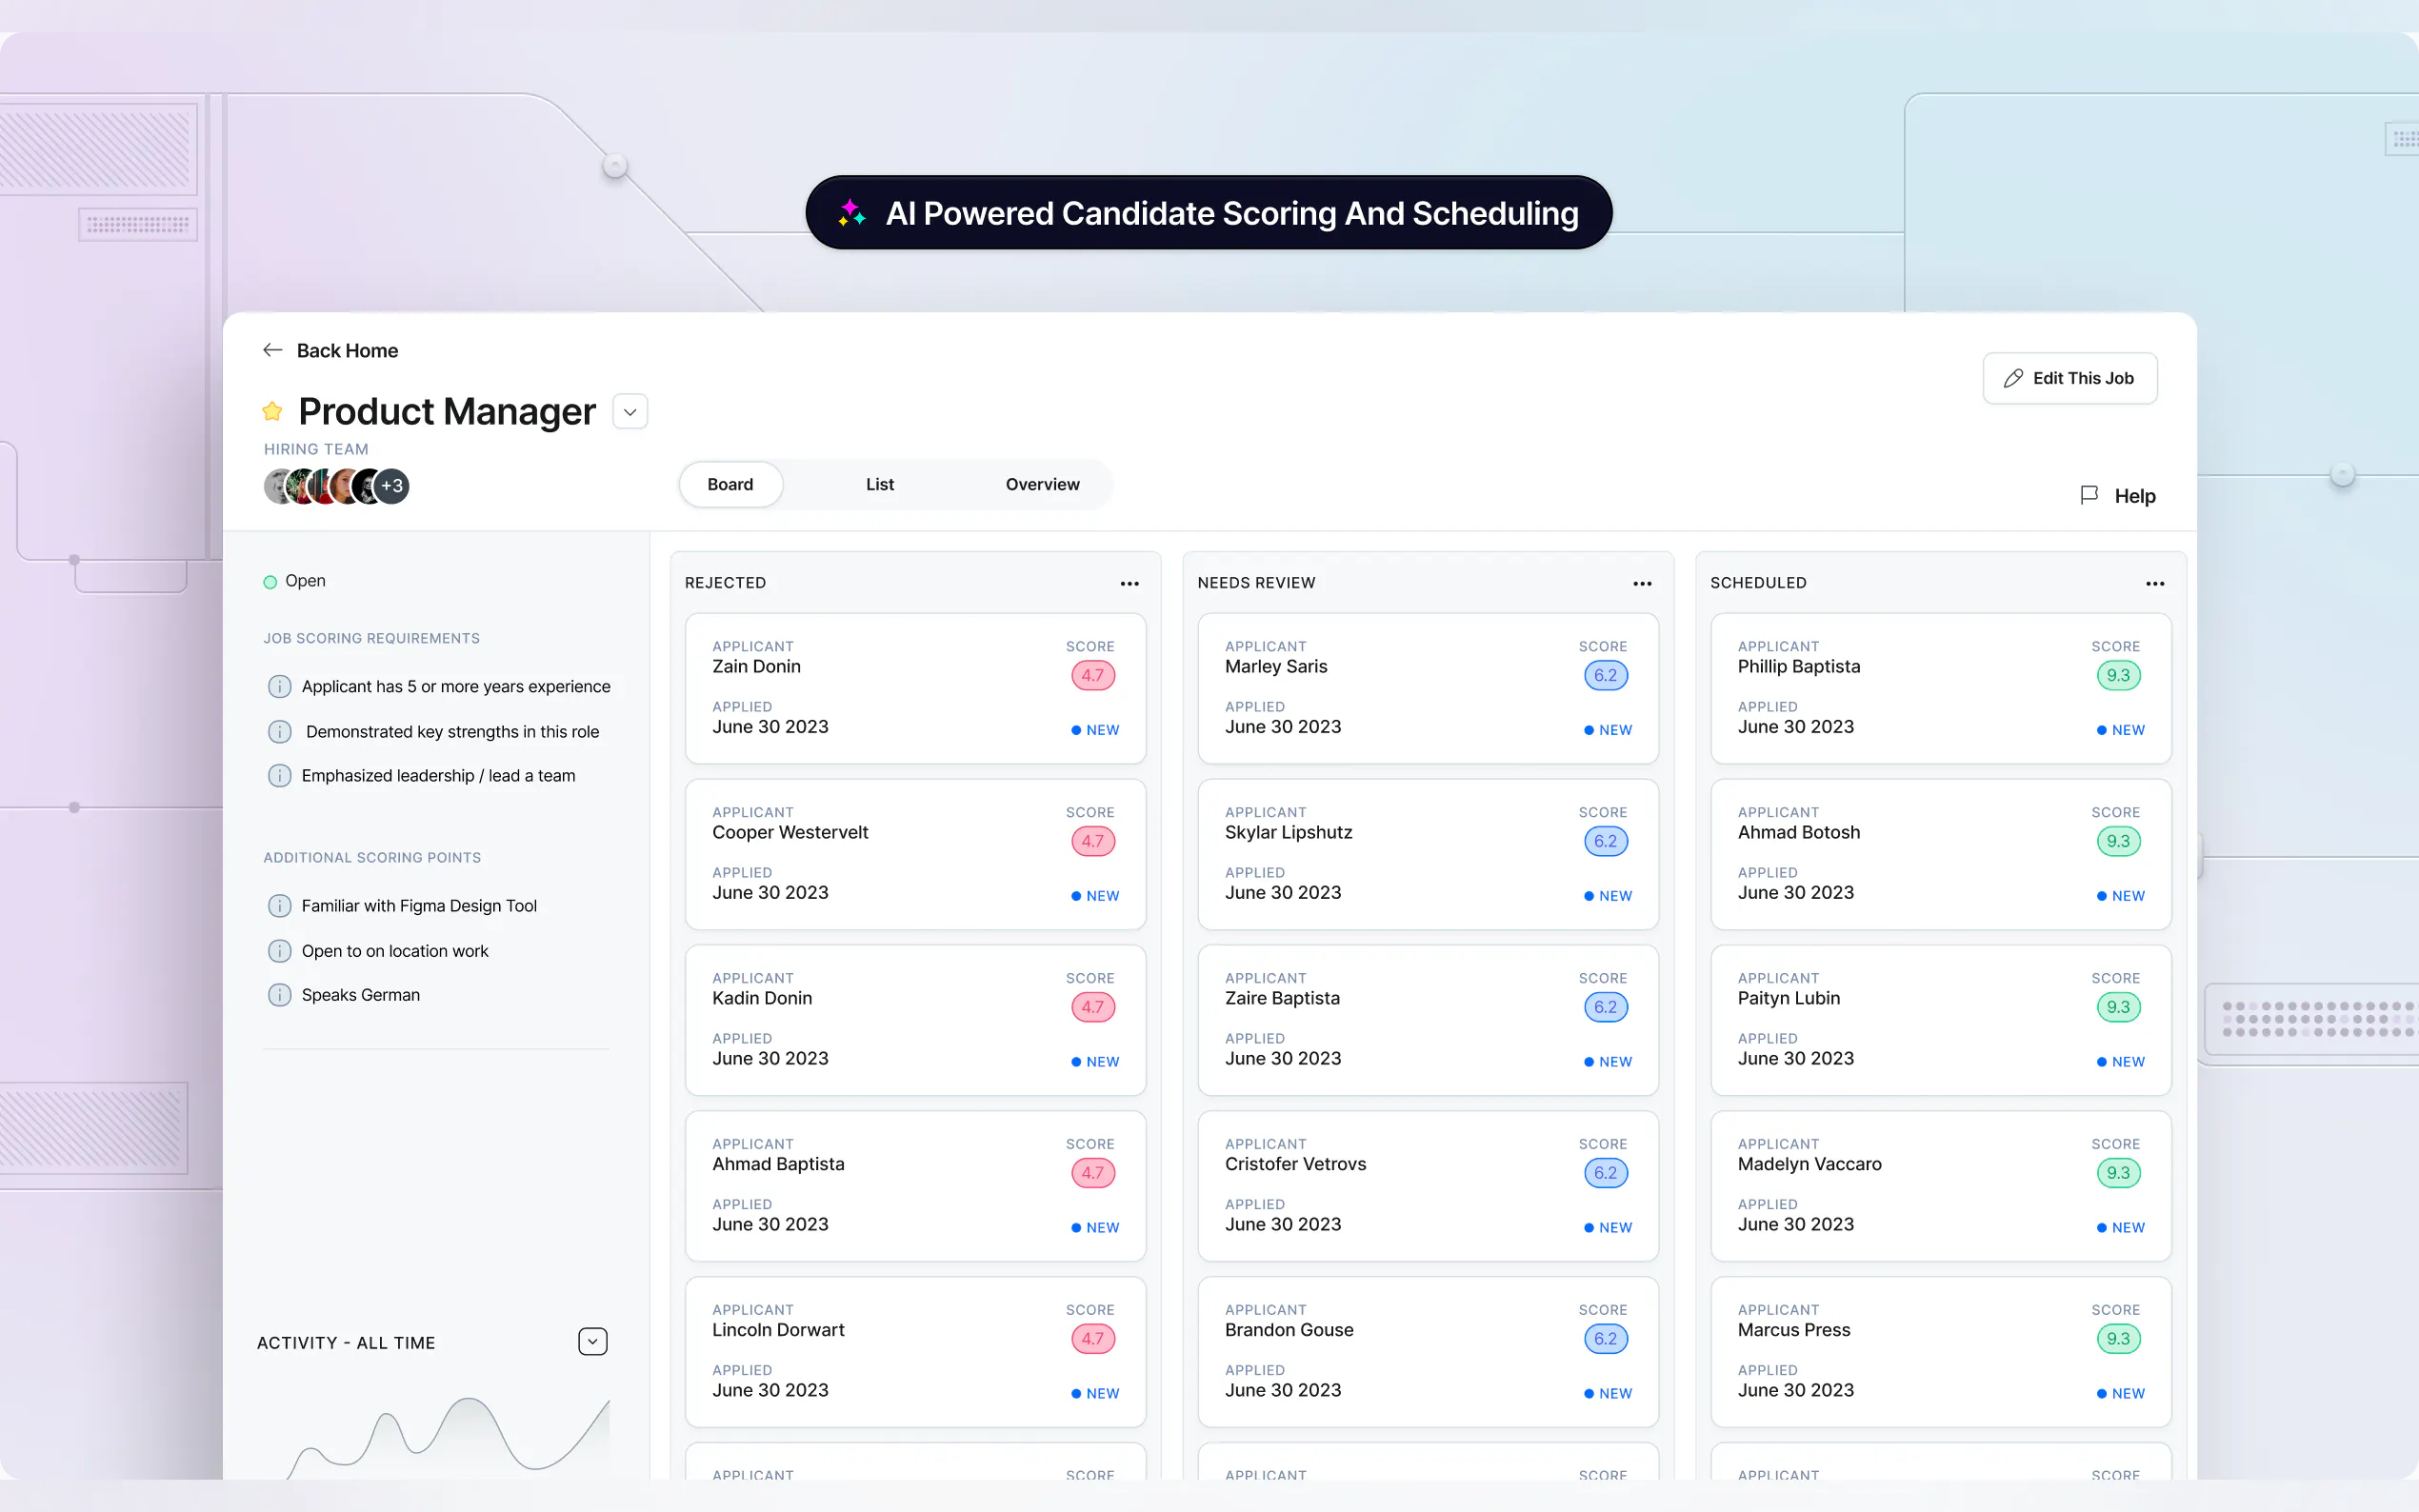The width and height of the screenshot is (2419, 1512).
Task: Click the back arrow next to Back Home
Action: pos(272,350)
